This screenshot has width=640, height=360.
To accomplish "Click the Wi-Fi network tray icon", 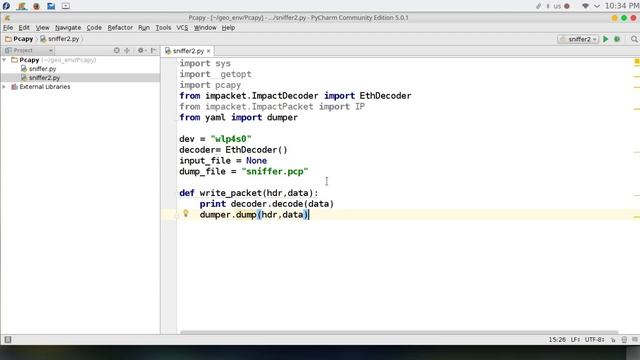I will (x=585, y=6).
